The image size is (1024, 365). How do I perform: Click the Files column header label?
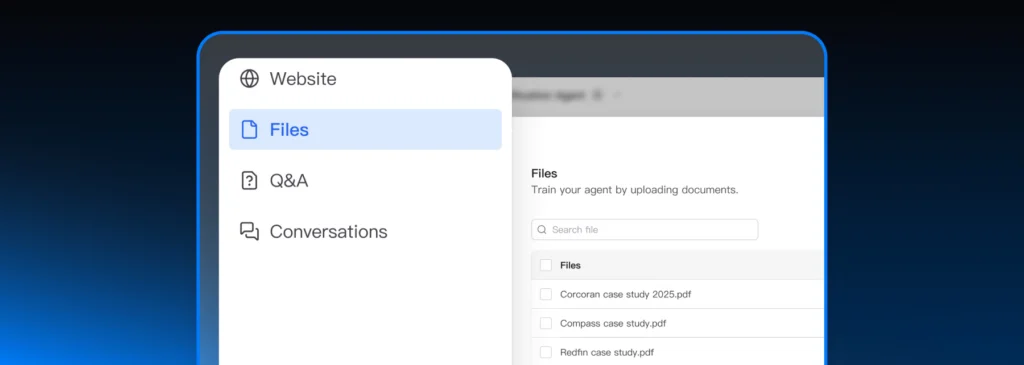pos(570,265)
